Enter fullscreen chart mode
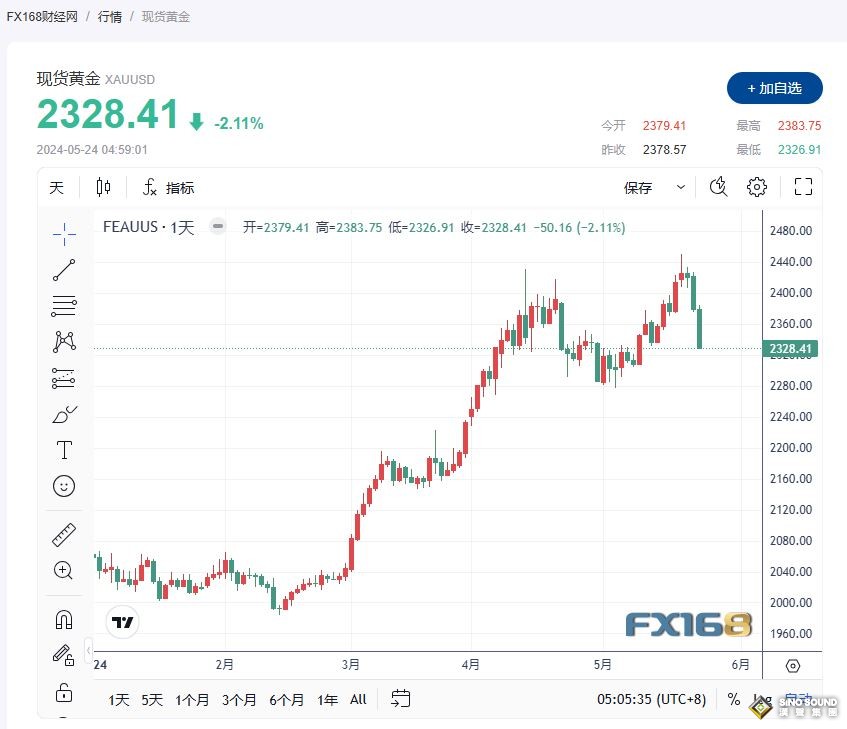847x729 pixels. pyautogui.click(x=803, y=187)
